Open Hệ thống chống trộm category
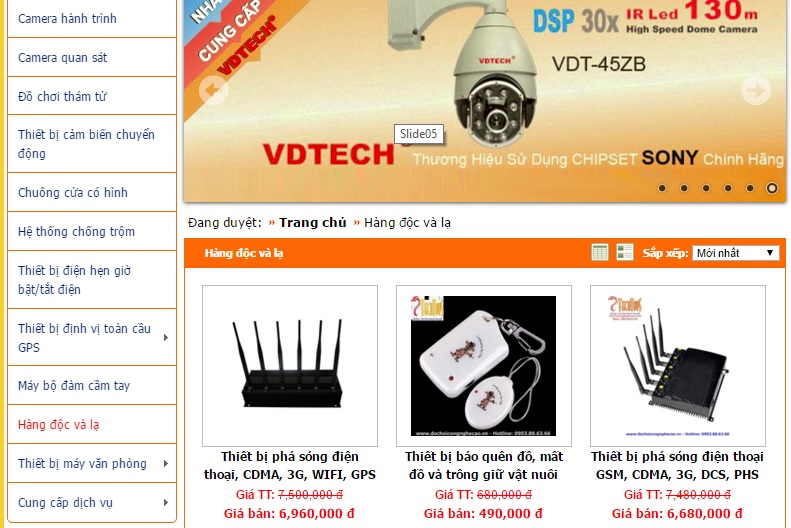791x528 pixels. [76, 231]
